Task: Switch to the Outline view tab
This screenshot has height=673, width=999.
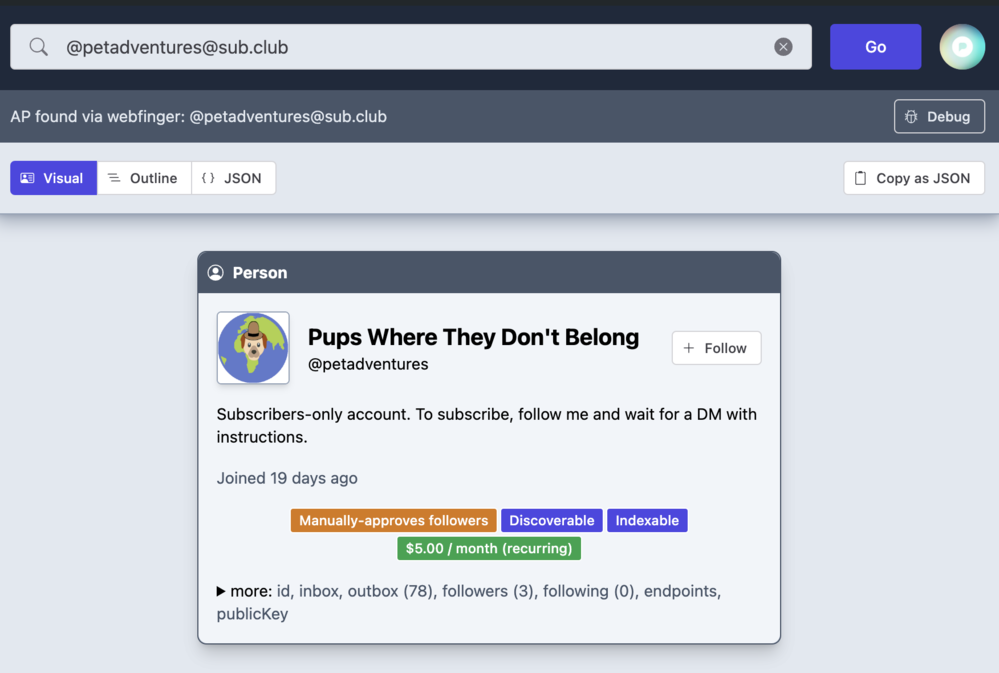Action: coord(143,178)
